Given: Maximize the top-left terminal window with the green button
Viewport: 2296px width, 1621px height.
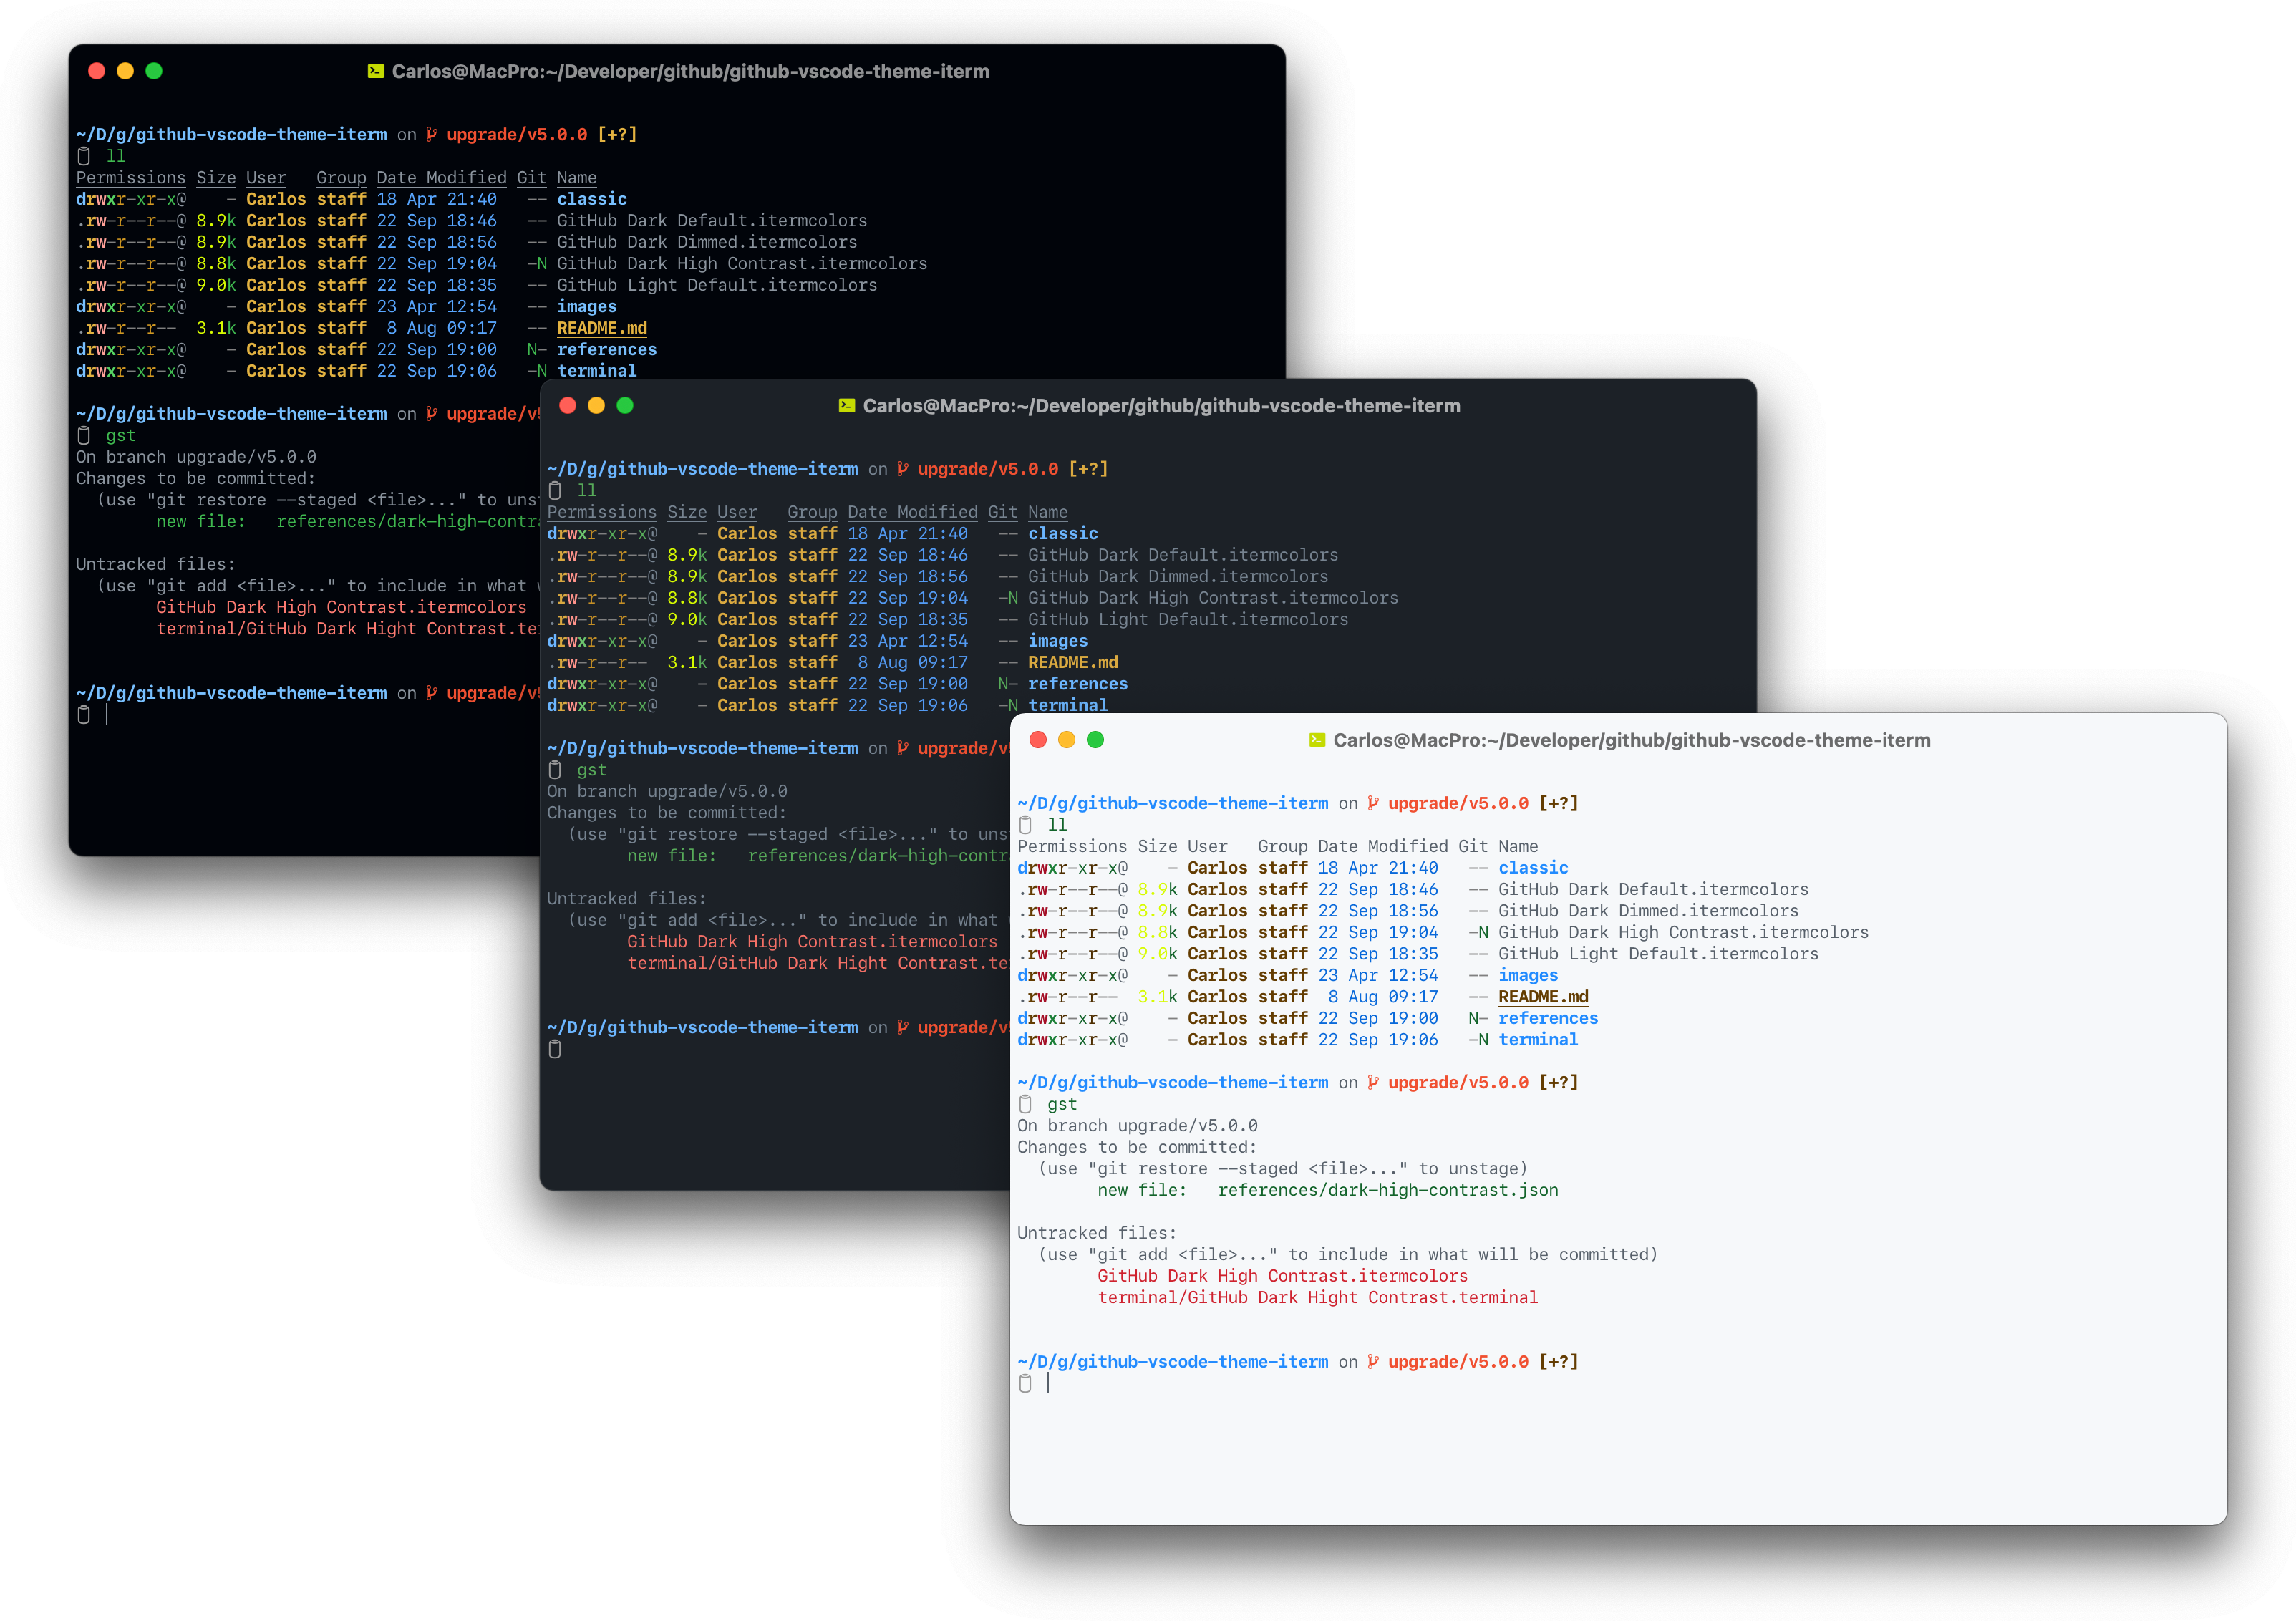Looking at the screenshot, I should [x=154, y=71].
